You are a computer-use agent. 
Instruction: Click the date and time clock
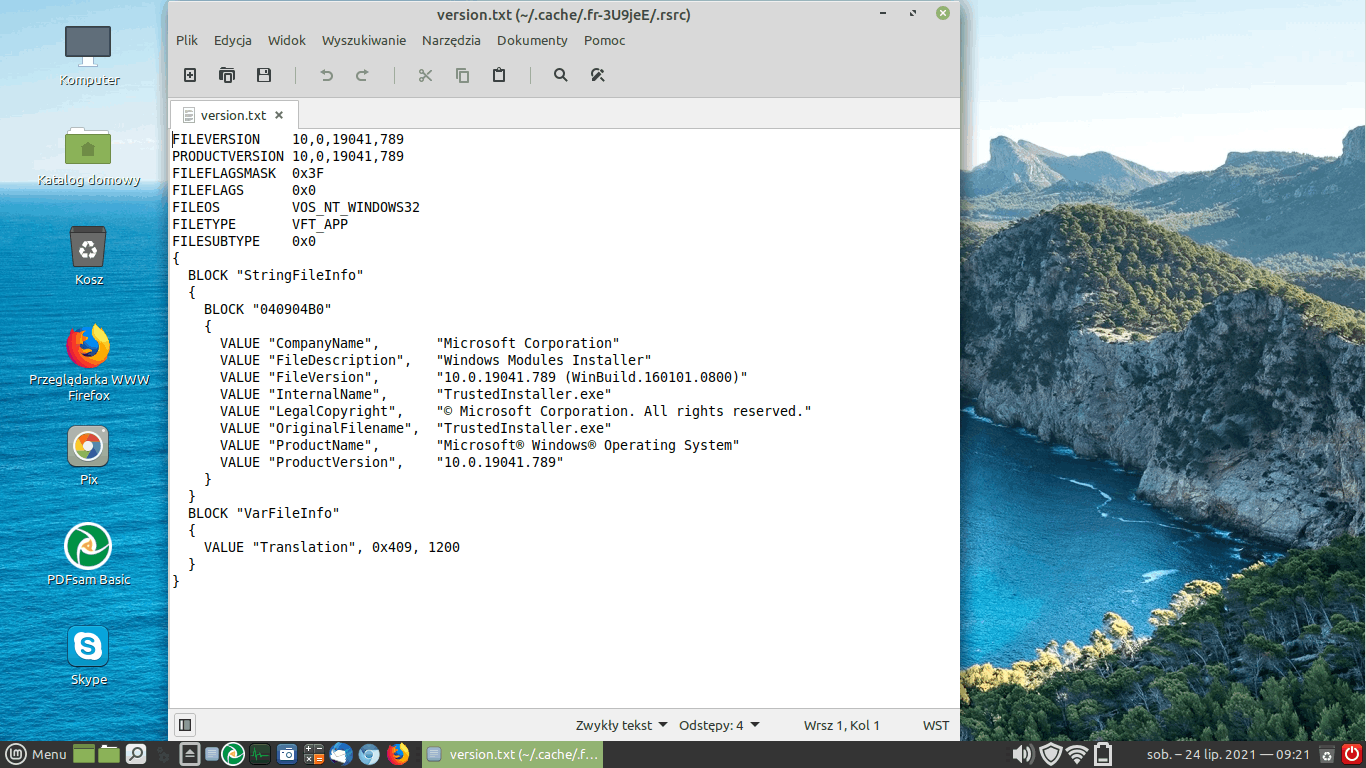pyautogui.click(x=1228, y=754)
